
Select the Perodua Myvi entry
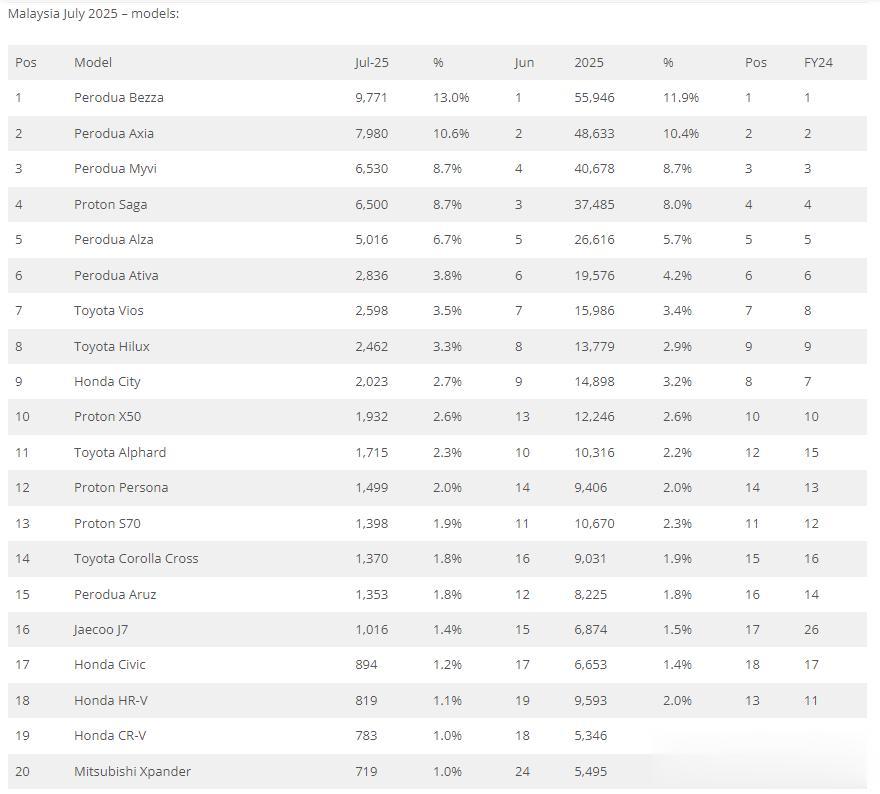pyautogui.click(x=115, y=168)
